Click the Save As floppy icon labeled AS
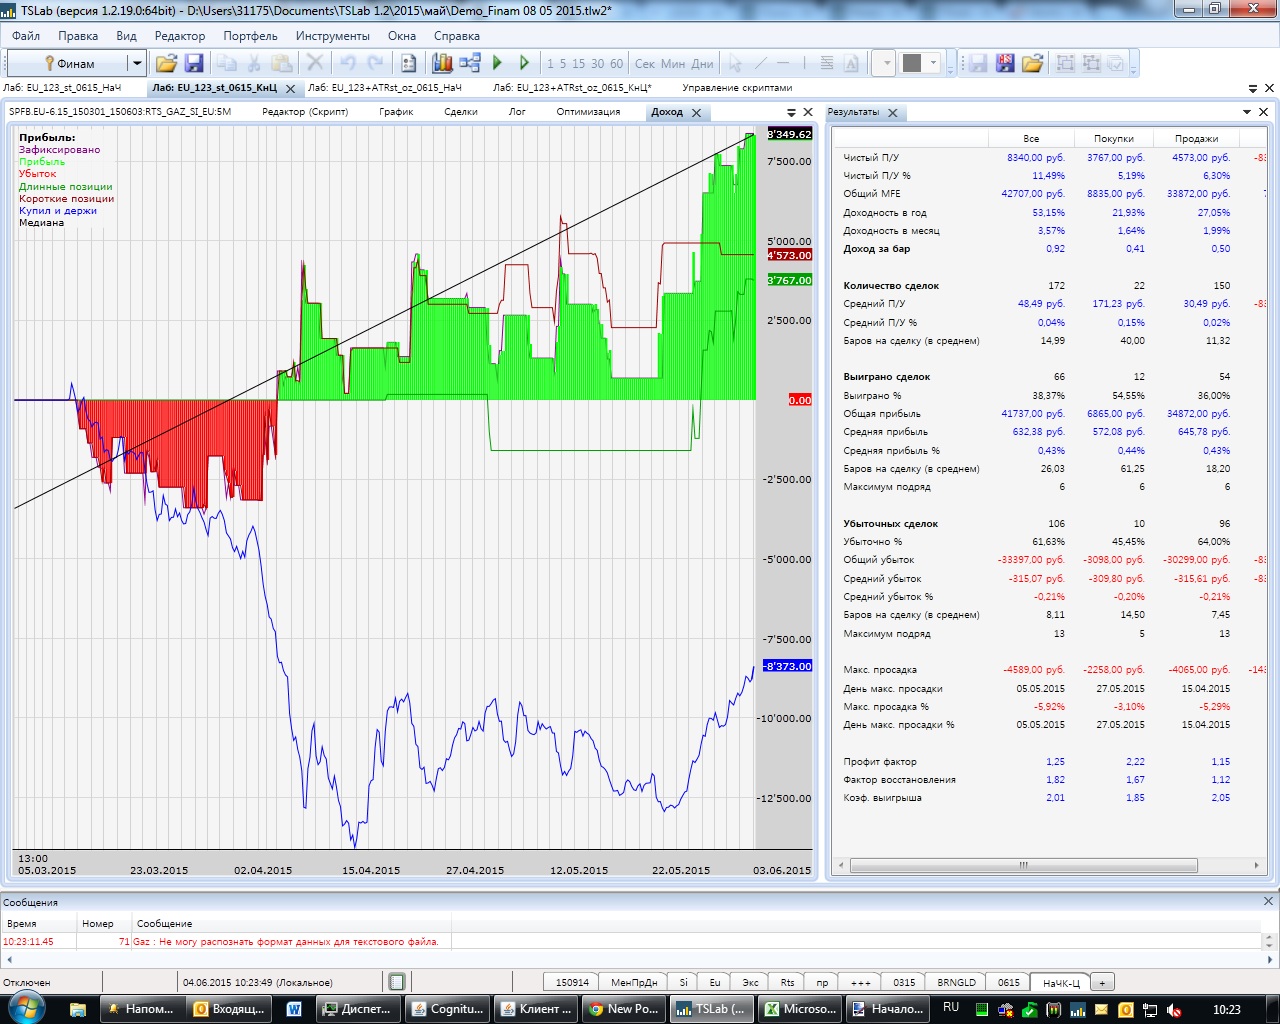 1005,63
